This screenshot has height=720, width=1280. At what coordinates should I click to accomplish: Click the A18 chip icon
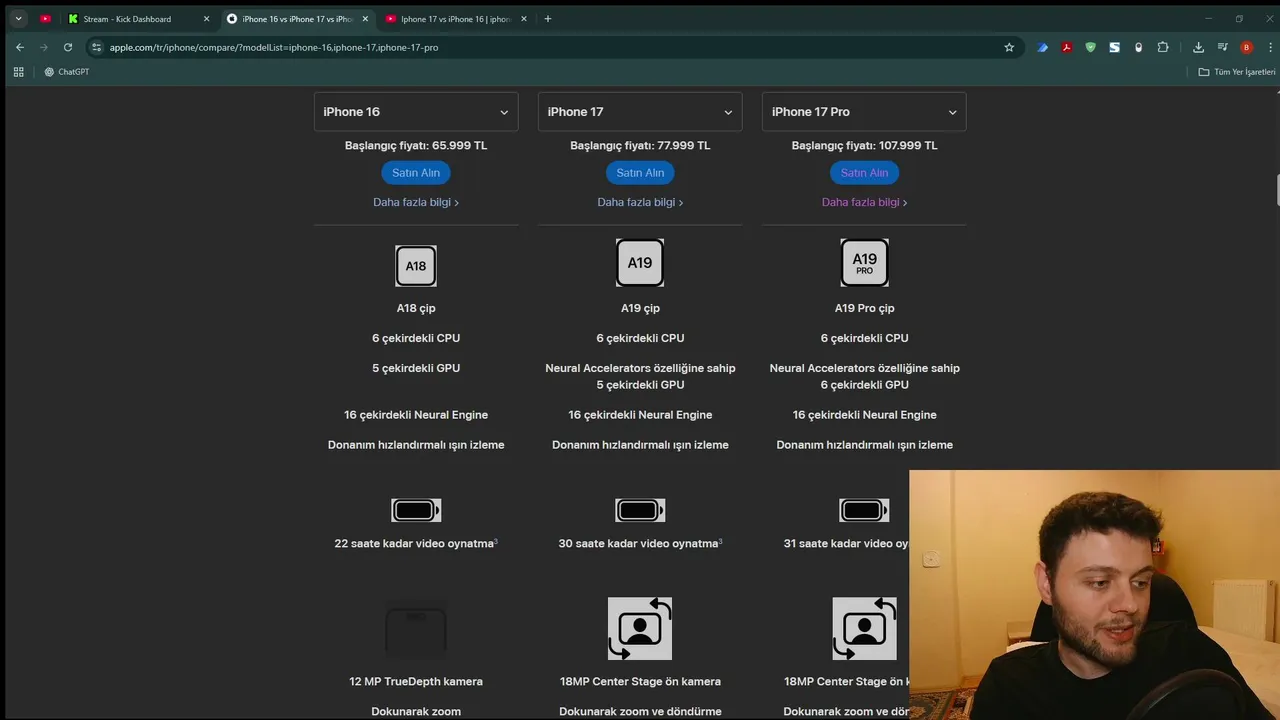tap(416, 265)
